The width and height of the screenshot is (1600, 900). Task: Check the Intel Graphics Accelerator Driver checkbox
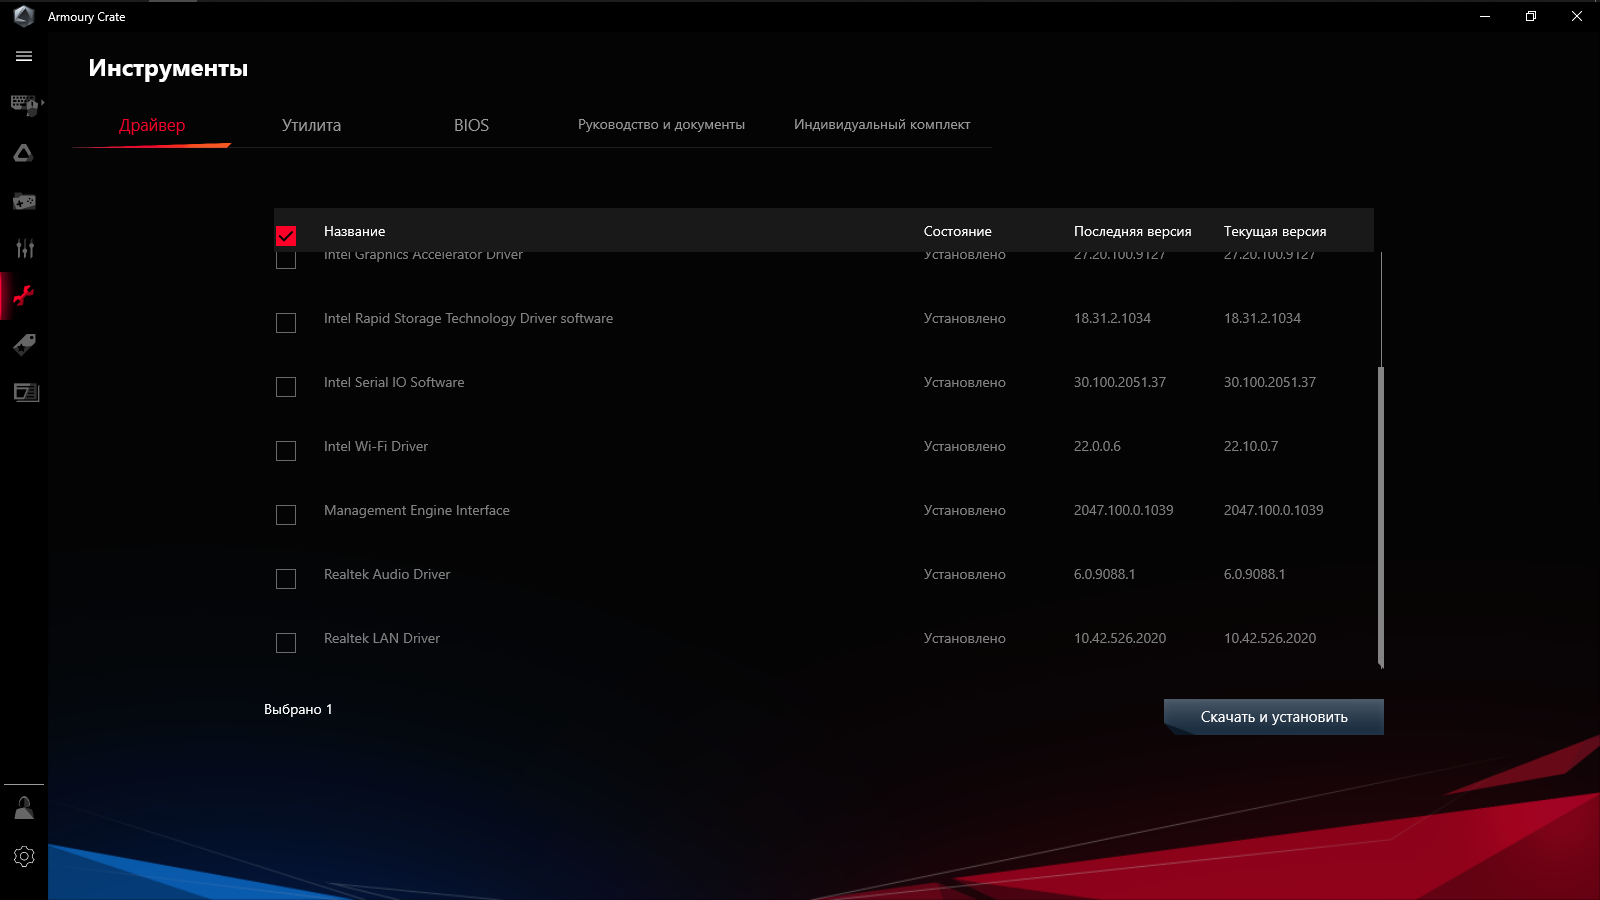point(286,259)
